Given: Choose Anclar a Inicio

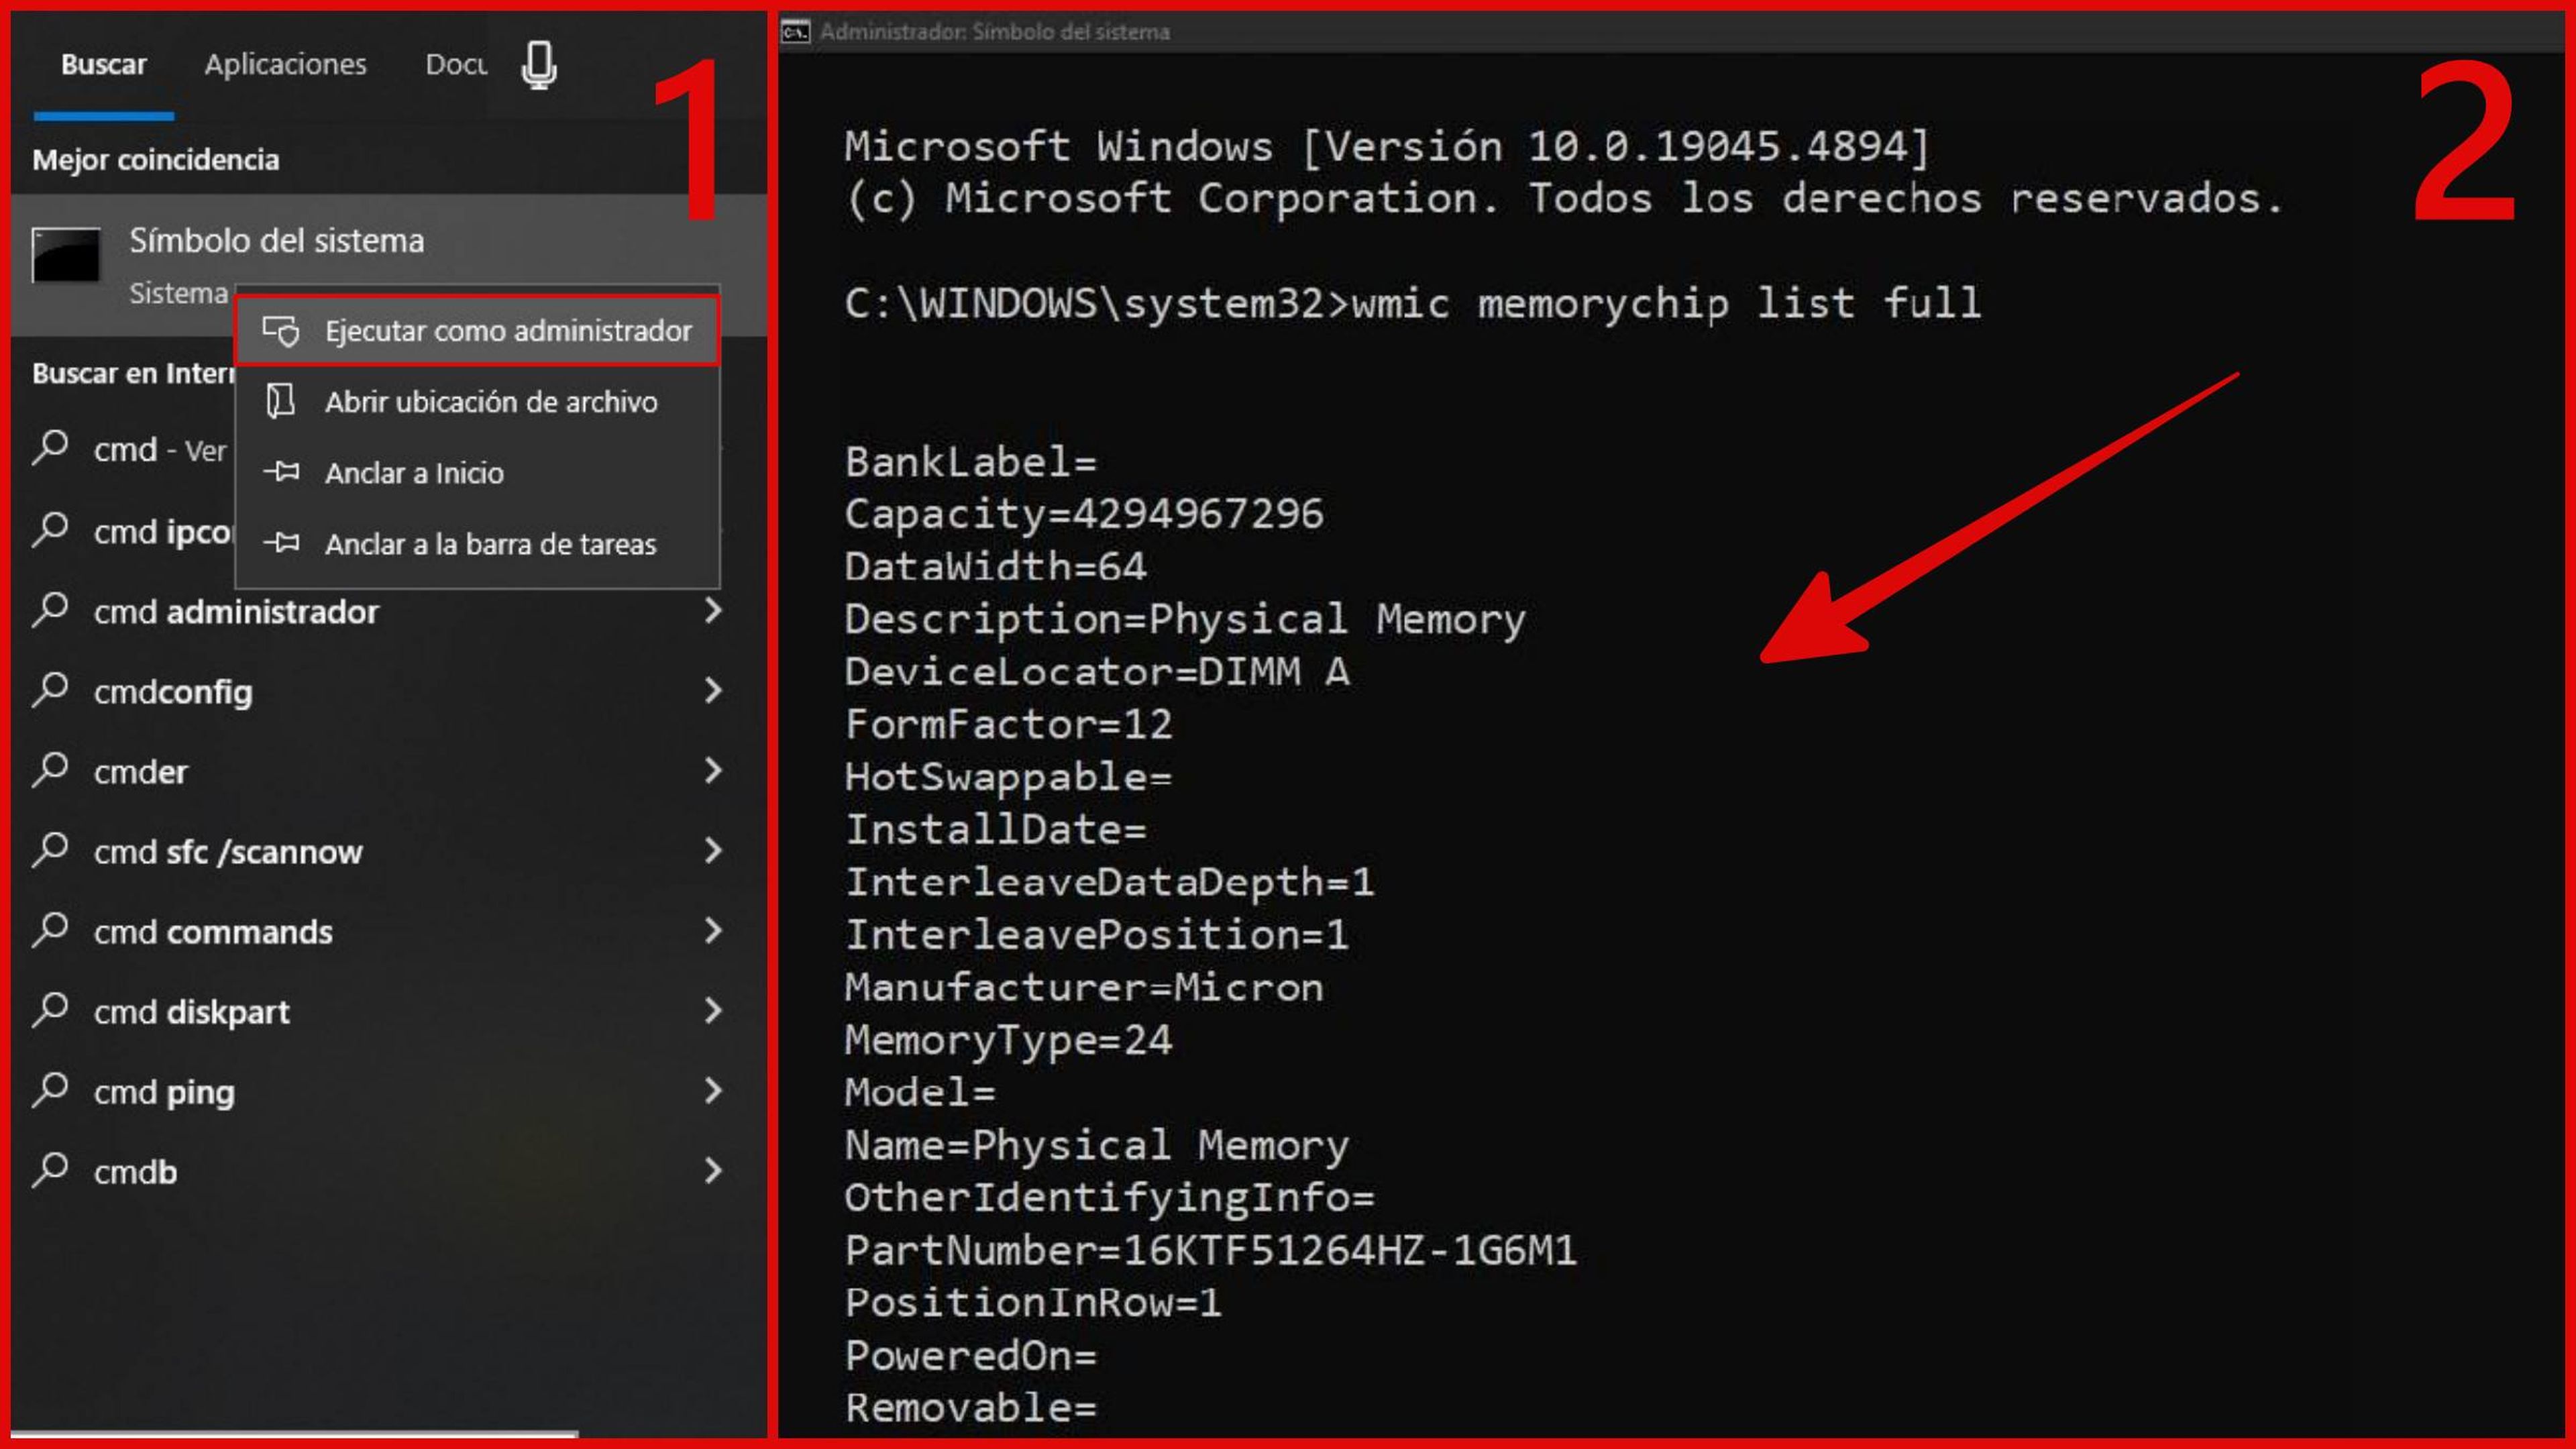Looking at the screenshot, I should [x=477, y=472].
